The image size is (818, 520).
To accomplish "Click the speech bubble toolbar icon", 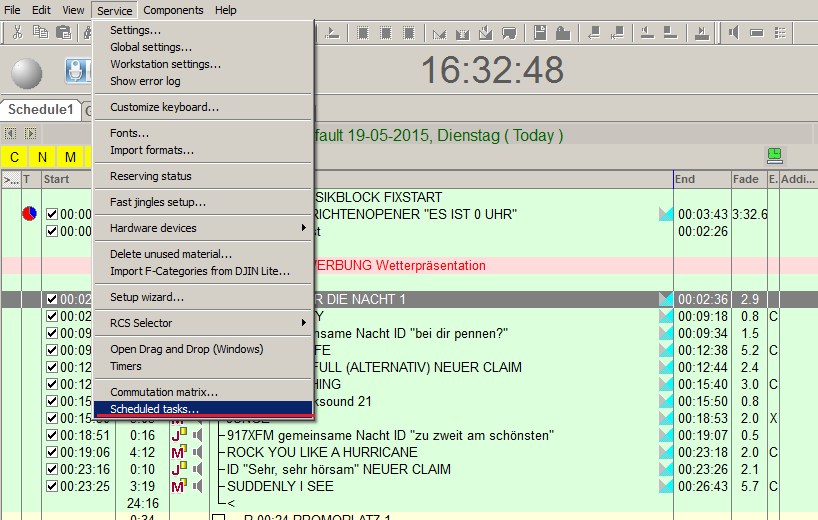I will pos(509,33).
